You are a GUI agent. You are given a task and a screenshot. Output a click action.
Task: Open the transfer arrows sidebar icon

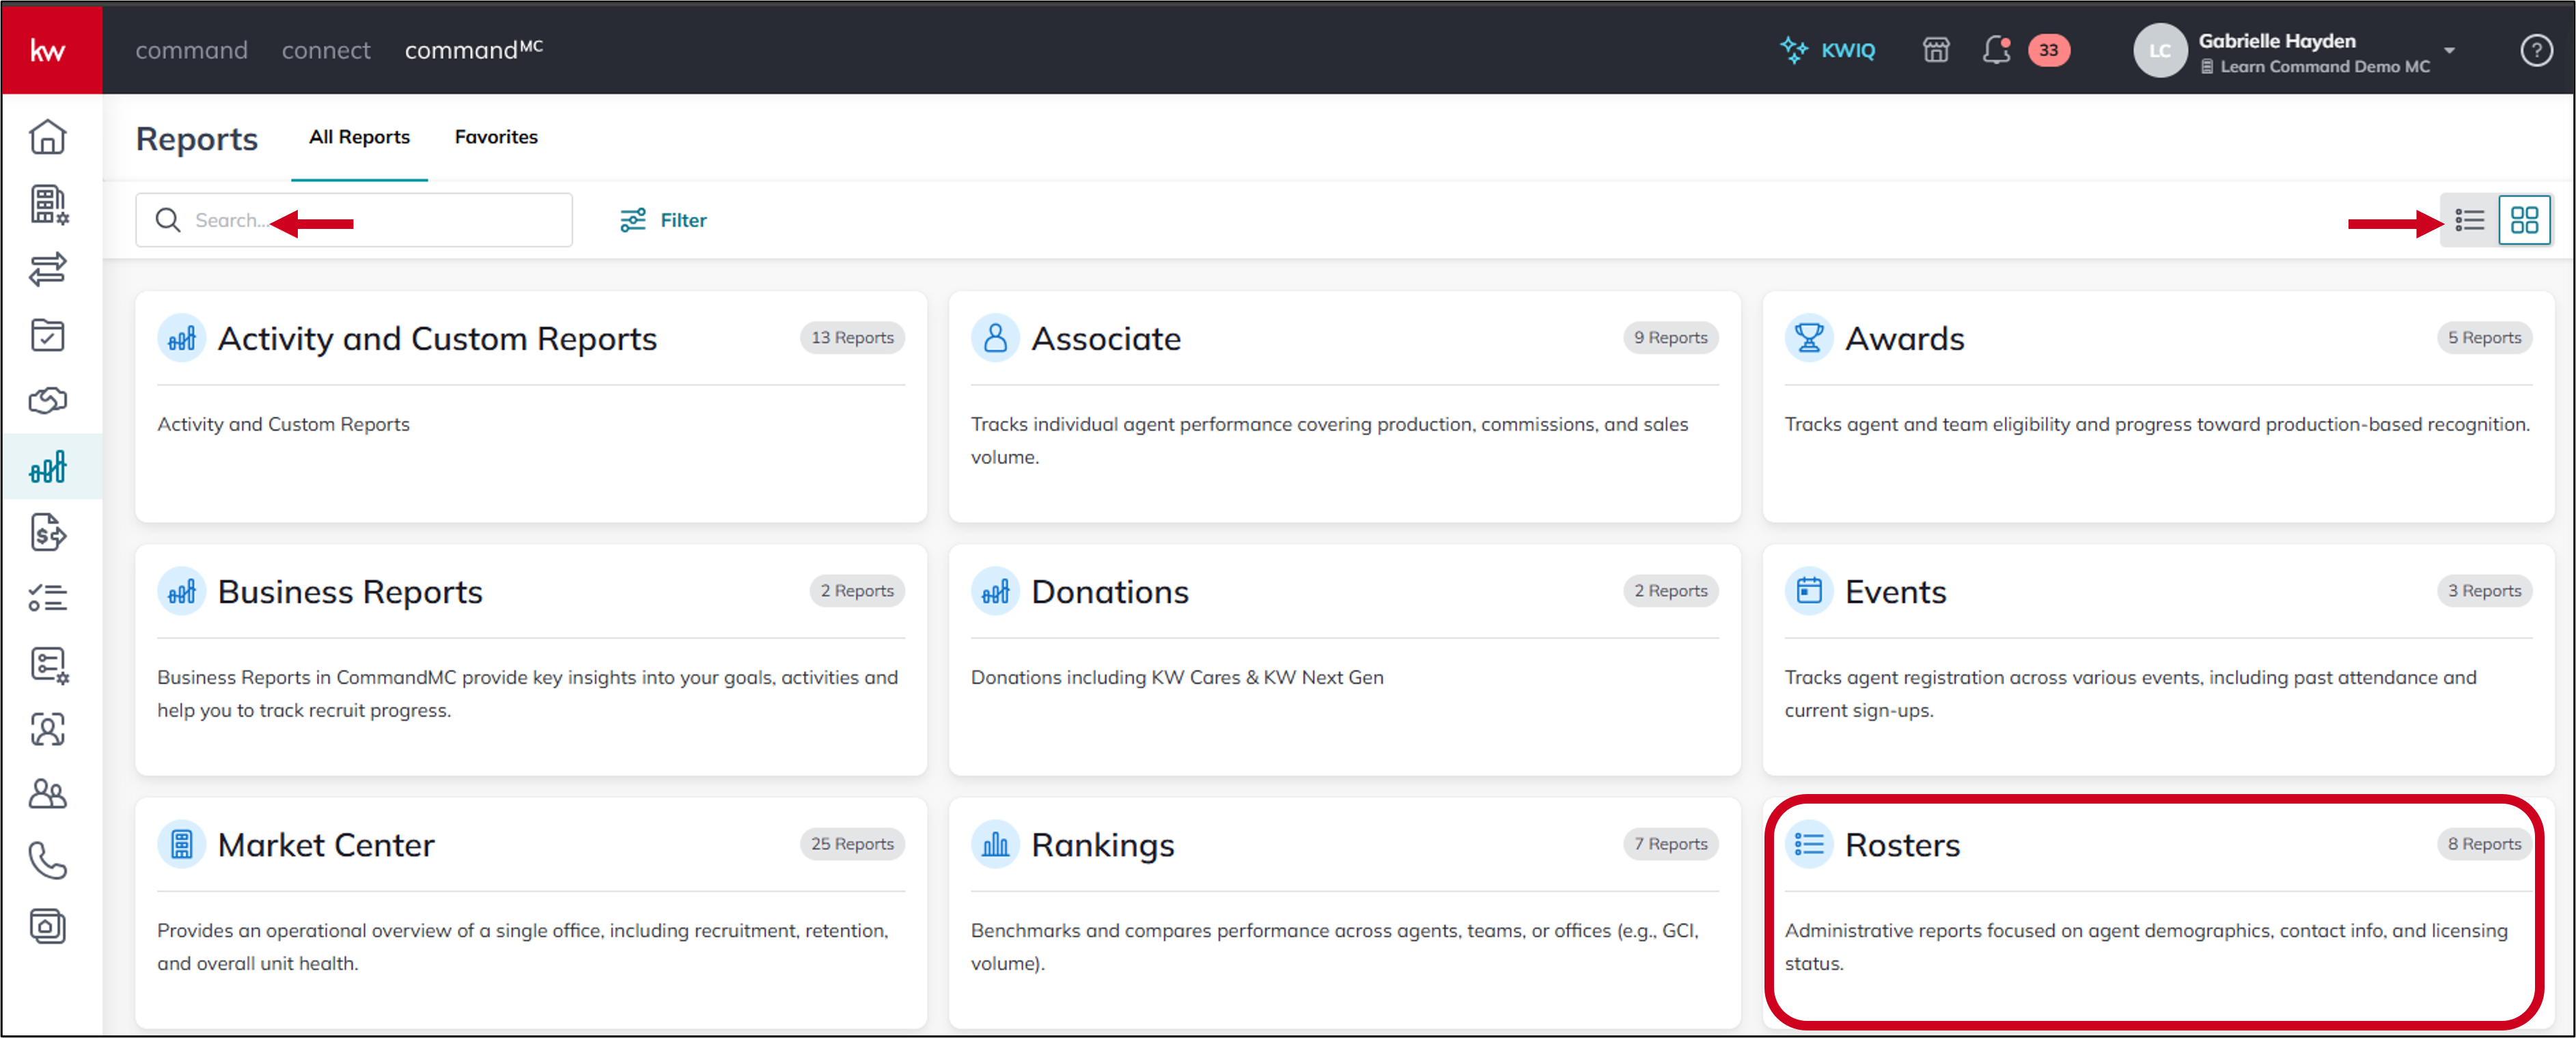tap(48, 269)
